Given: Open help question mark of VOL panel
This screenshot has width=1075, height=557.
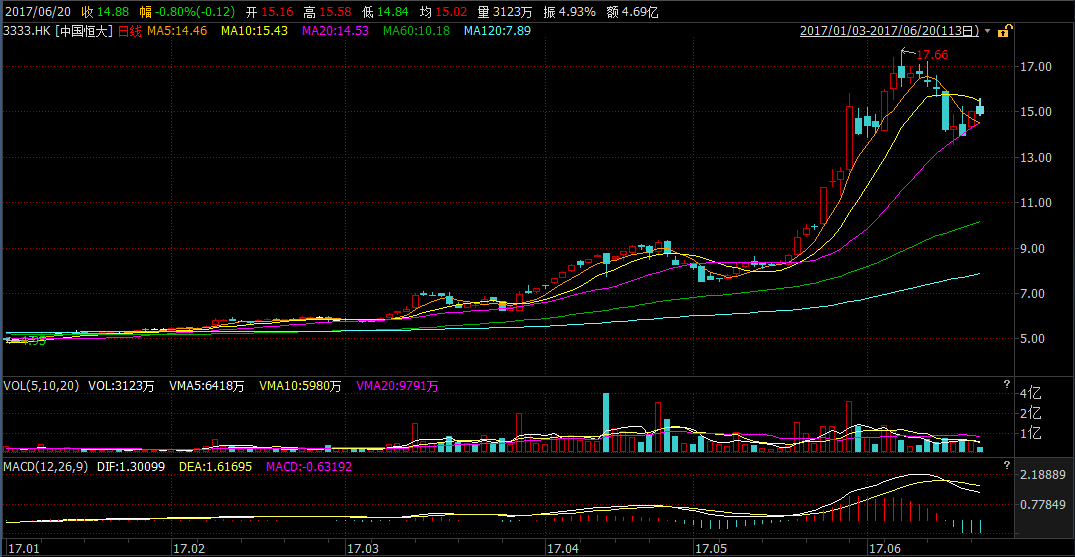Looking at the screenshot, I should (1006, 384).
